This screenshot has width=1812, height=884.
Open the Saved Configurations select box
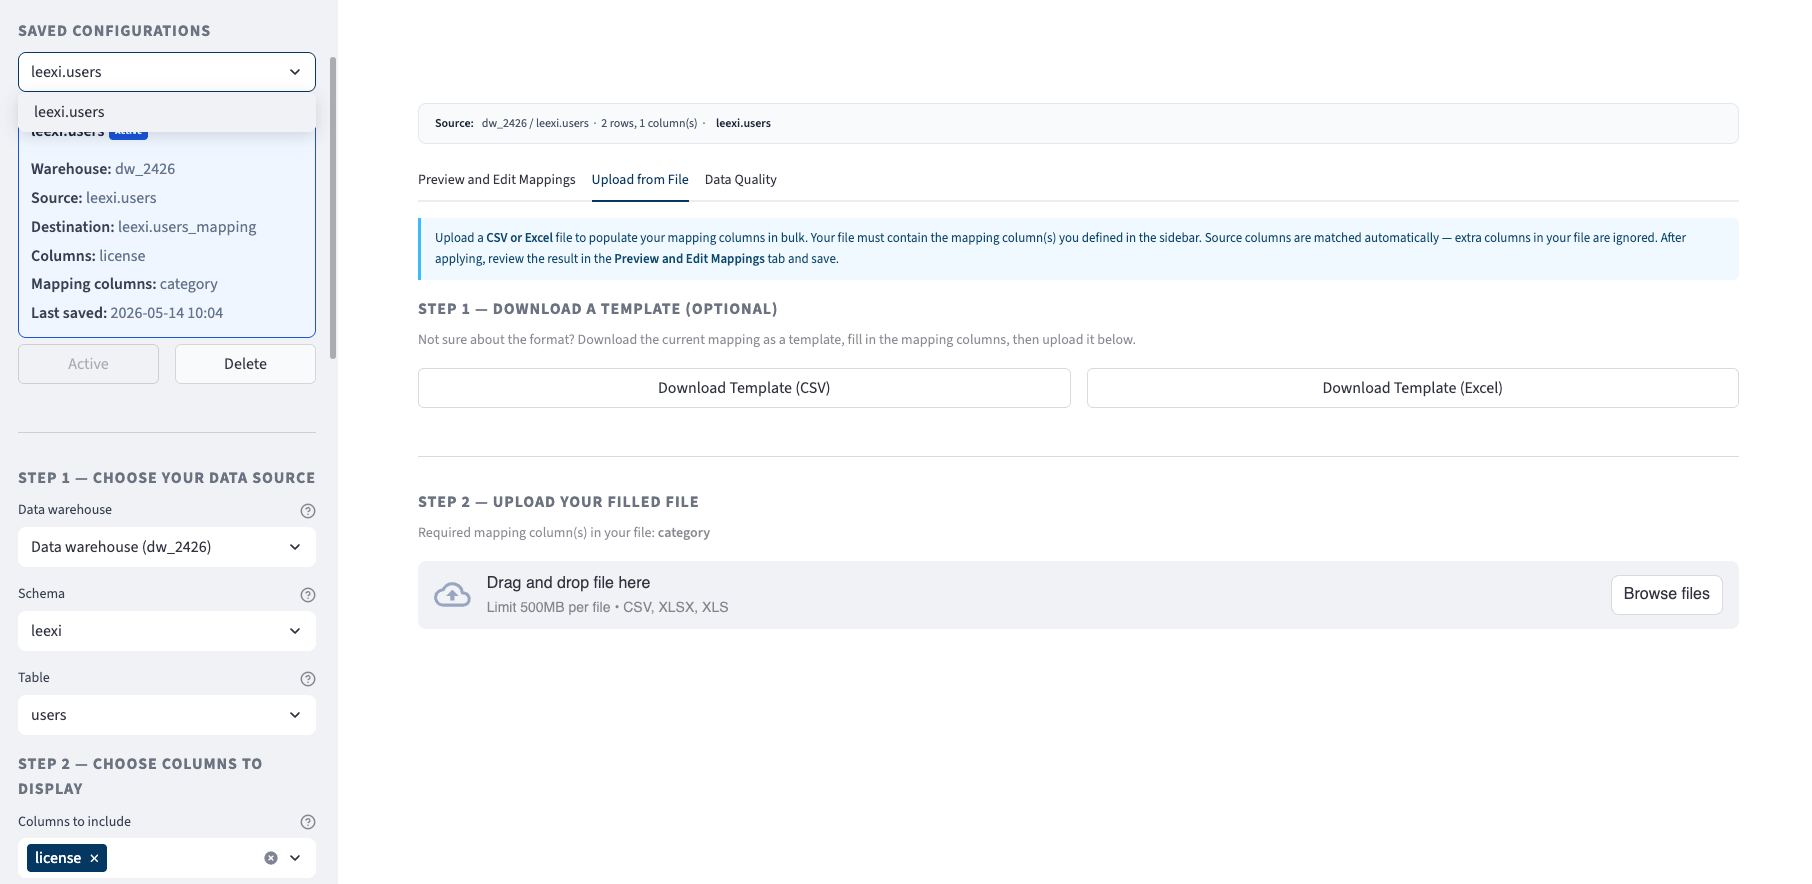[167, 72]
